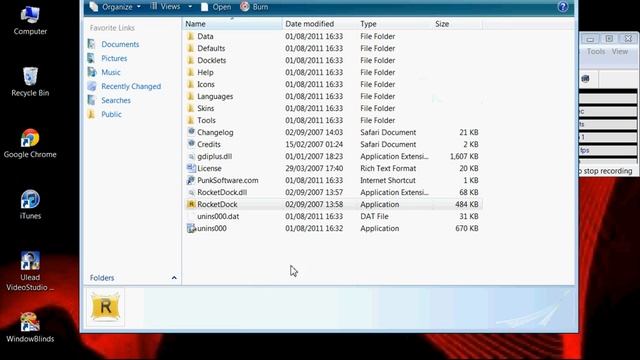Viewport: 640px width, 360px height.
Task: Open the Recycle Bin icon
Action: click(30, 82)
